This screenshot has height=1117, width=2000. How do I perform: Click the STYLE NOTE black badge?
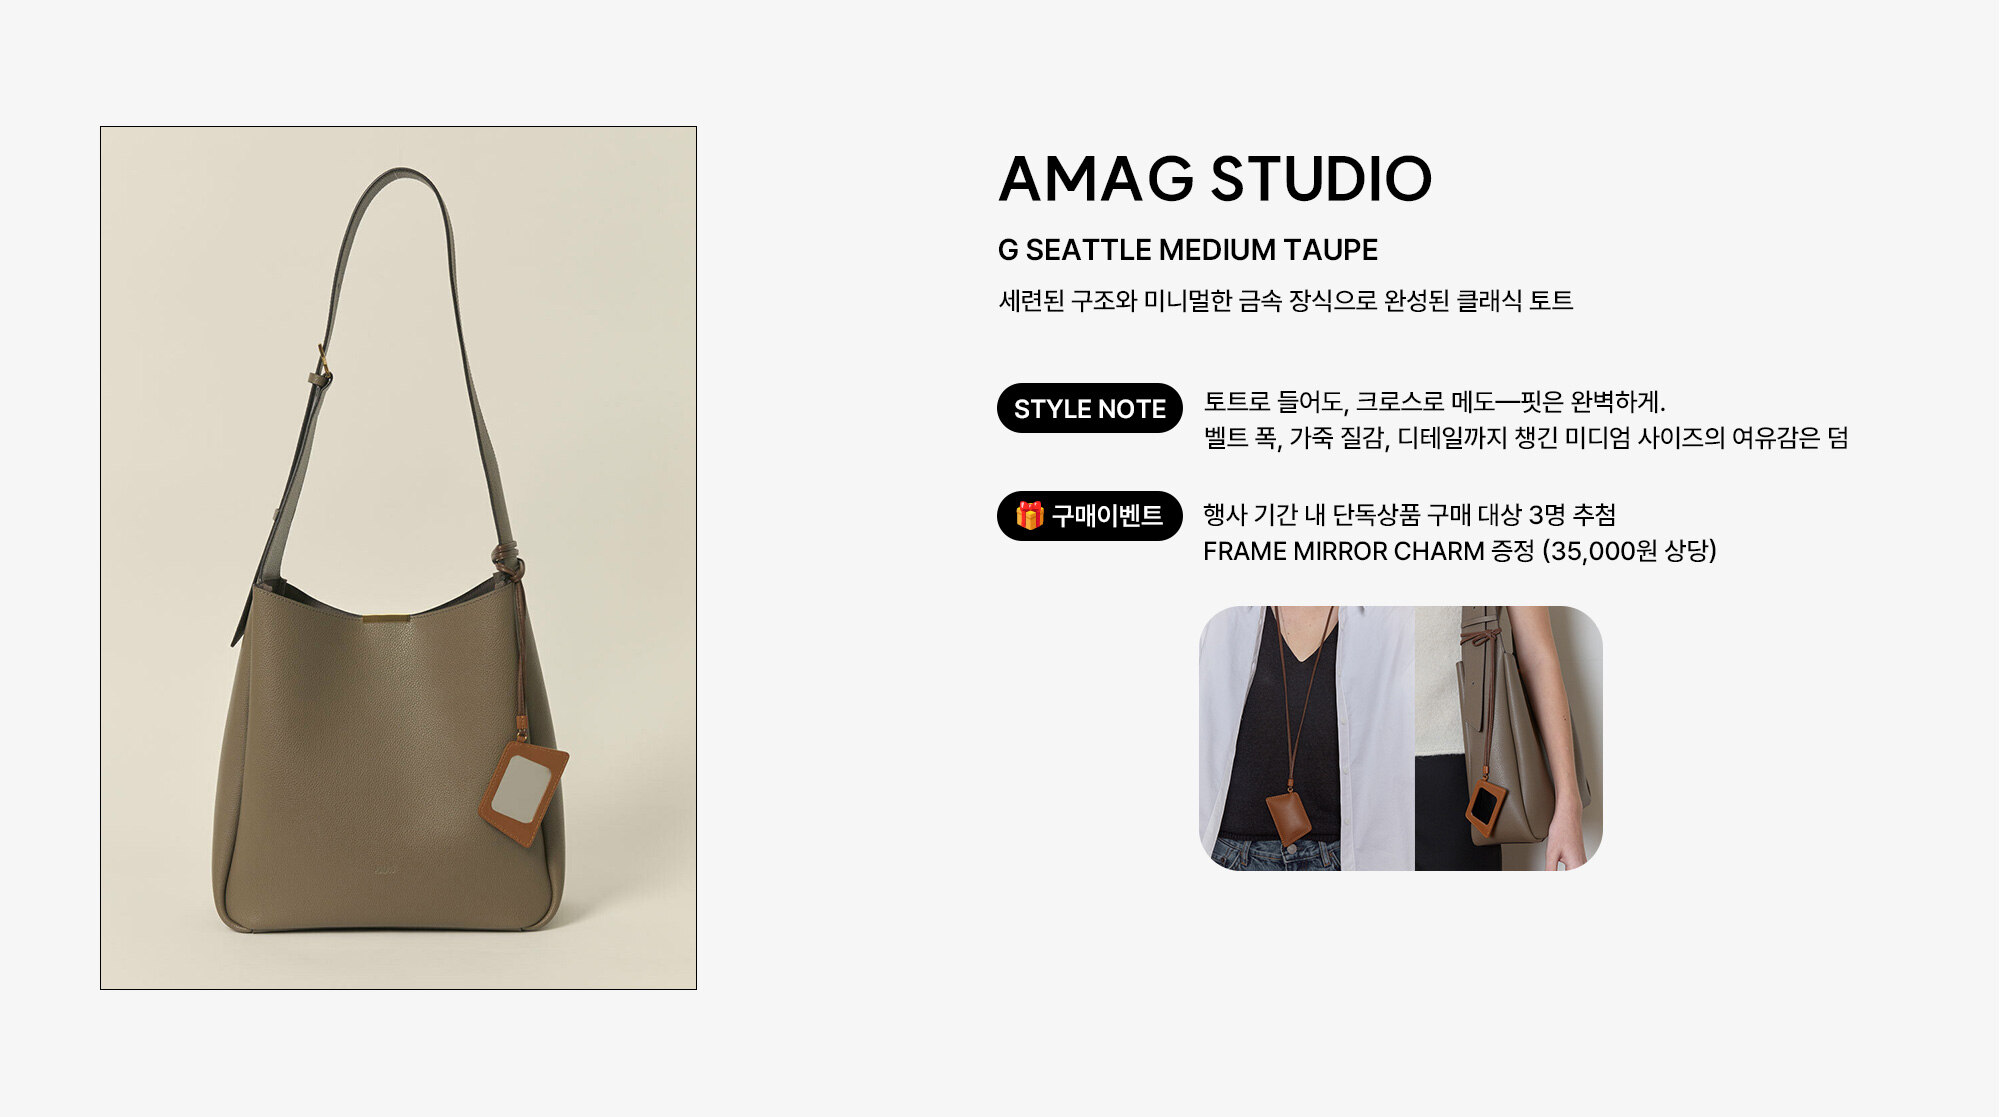click(x=1090, y=408)
